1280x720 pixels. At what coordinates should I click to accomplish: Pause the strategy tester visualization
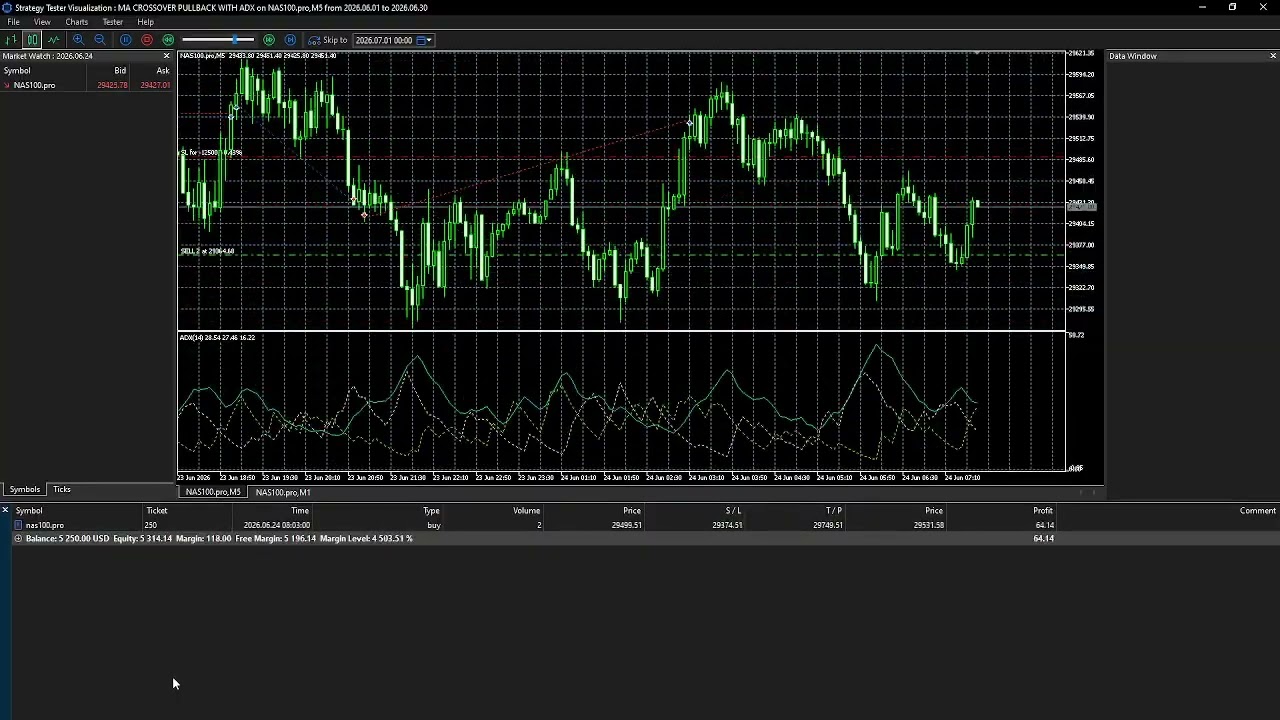coord(126,40)
